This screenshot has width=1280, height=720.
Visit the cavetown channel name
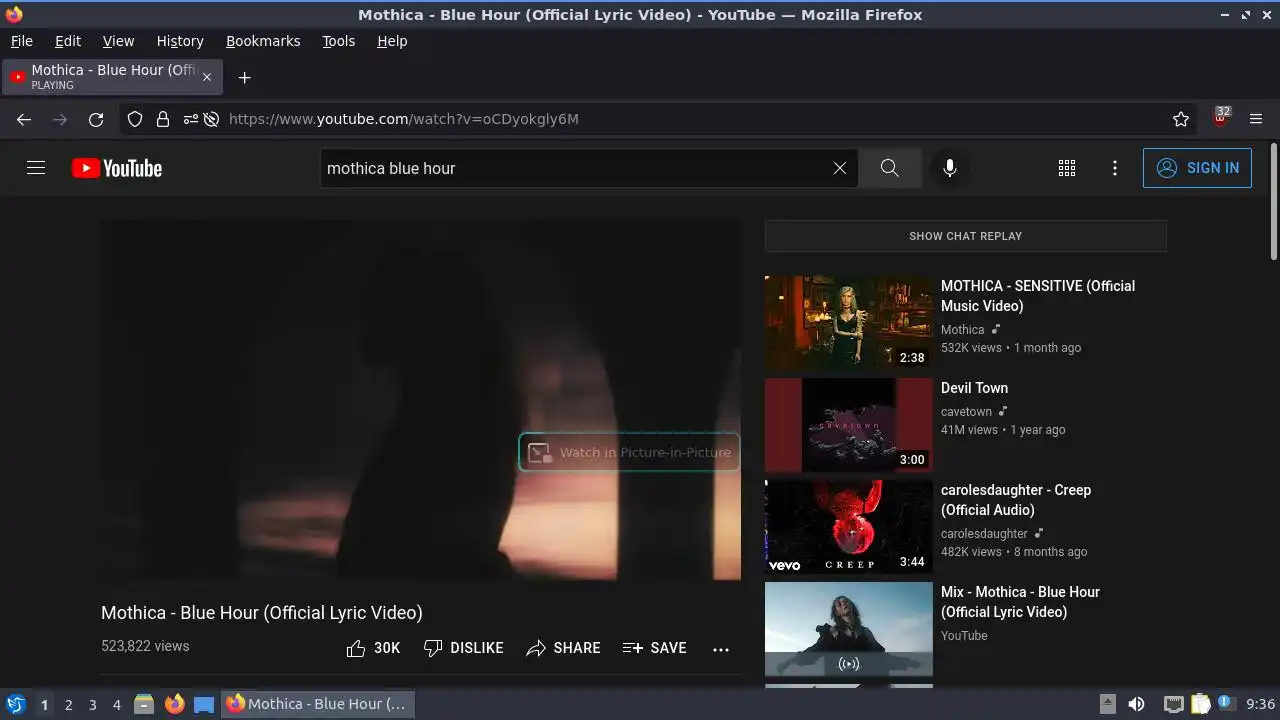click(966, 412)
